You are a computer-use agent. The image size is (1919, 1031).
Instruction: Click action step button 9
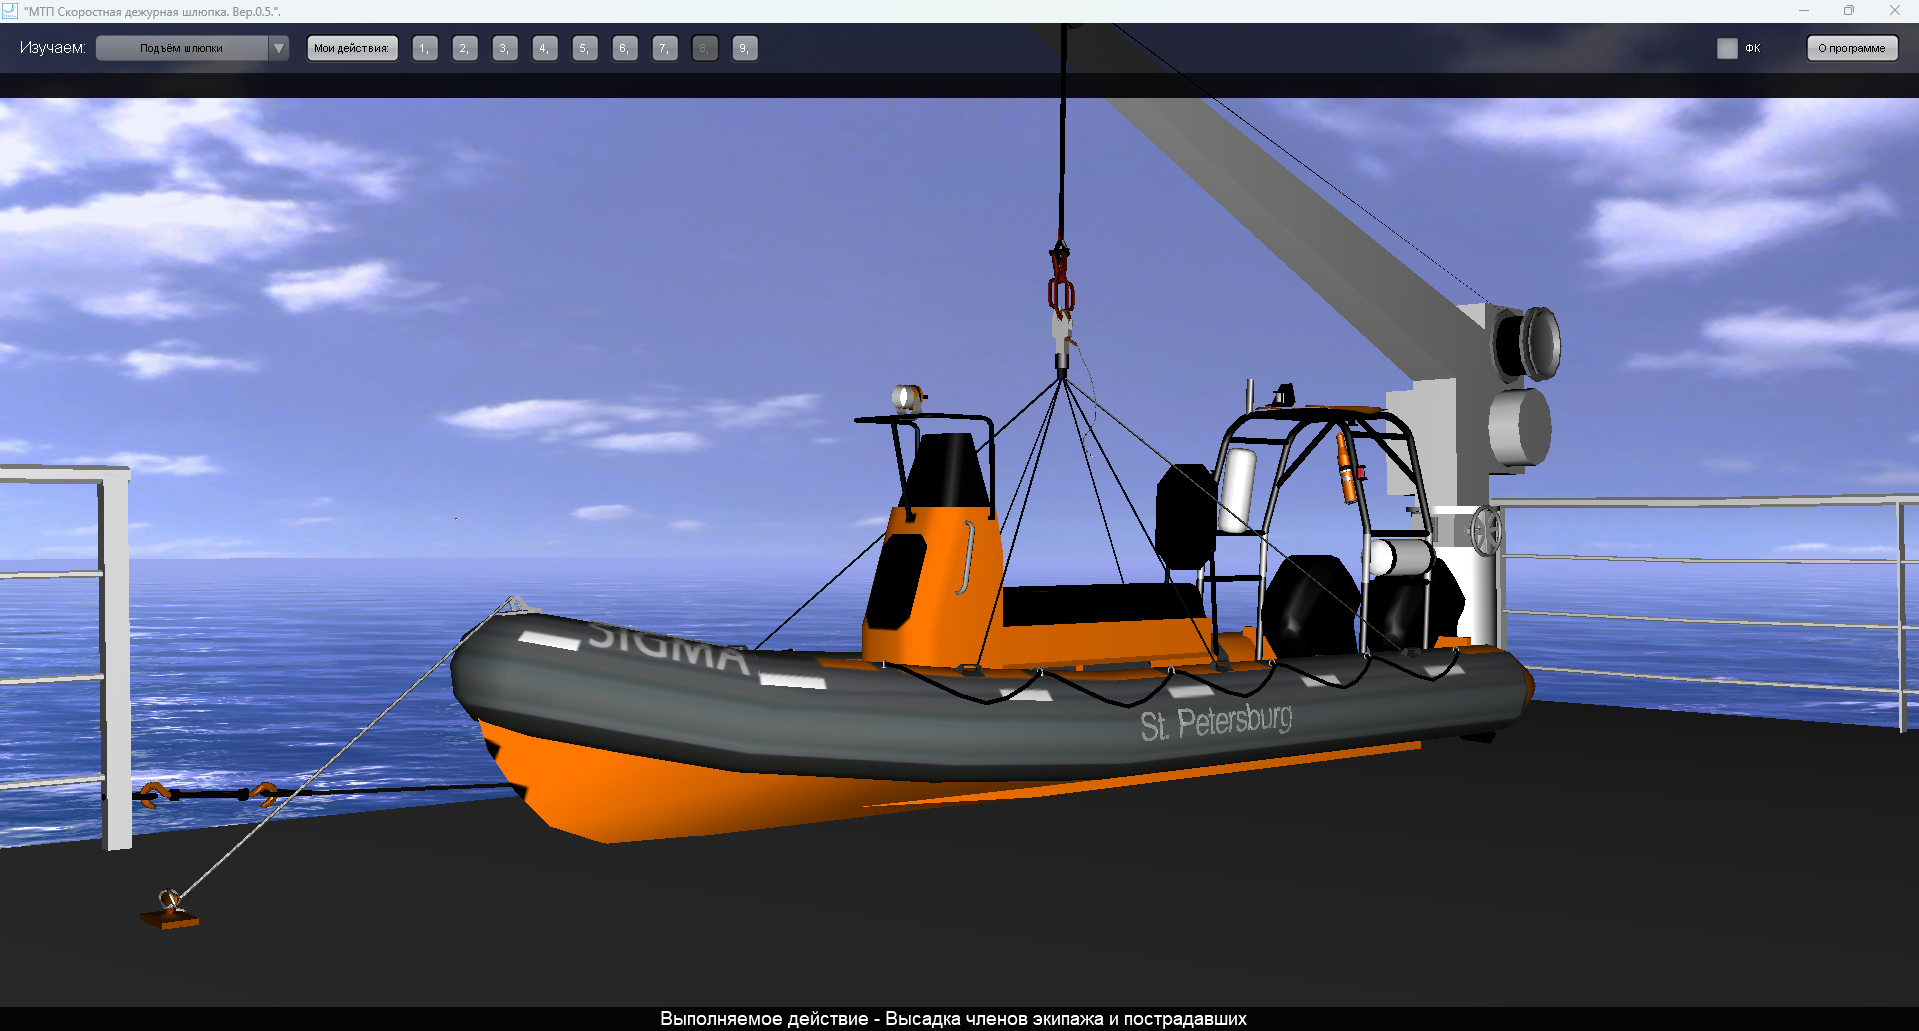pyautogui.click(x=745, y=48)
